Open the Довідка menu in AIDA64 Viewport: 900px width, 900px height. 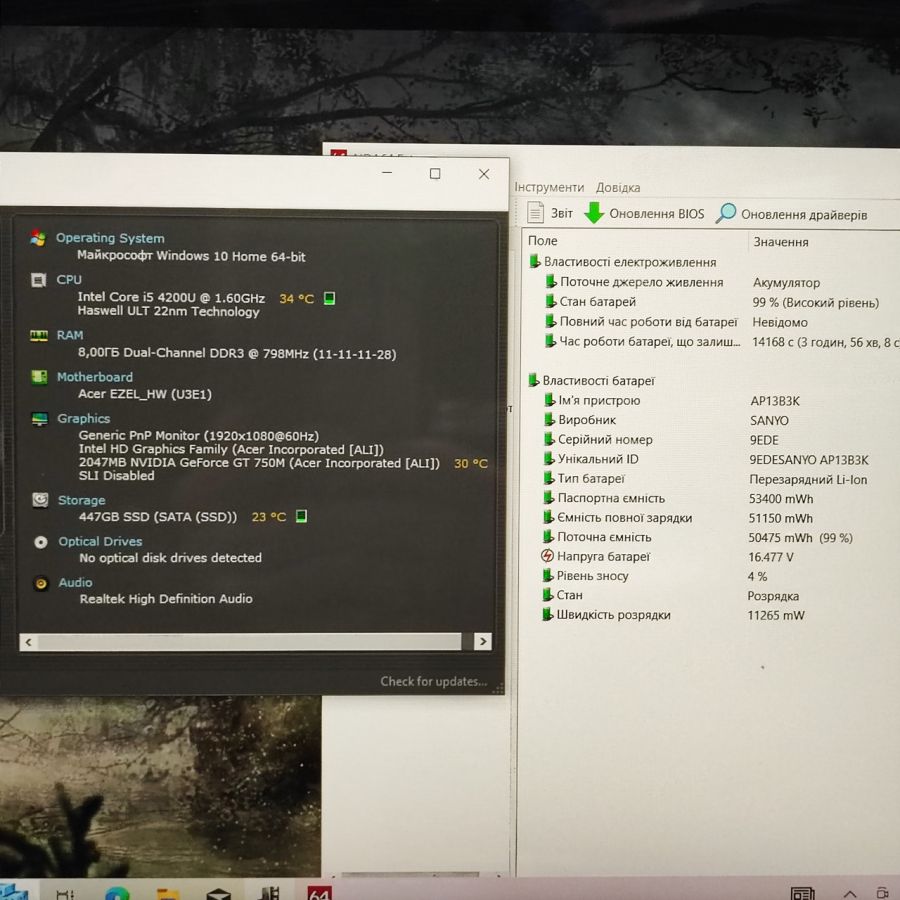pos(618,188)
